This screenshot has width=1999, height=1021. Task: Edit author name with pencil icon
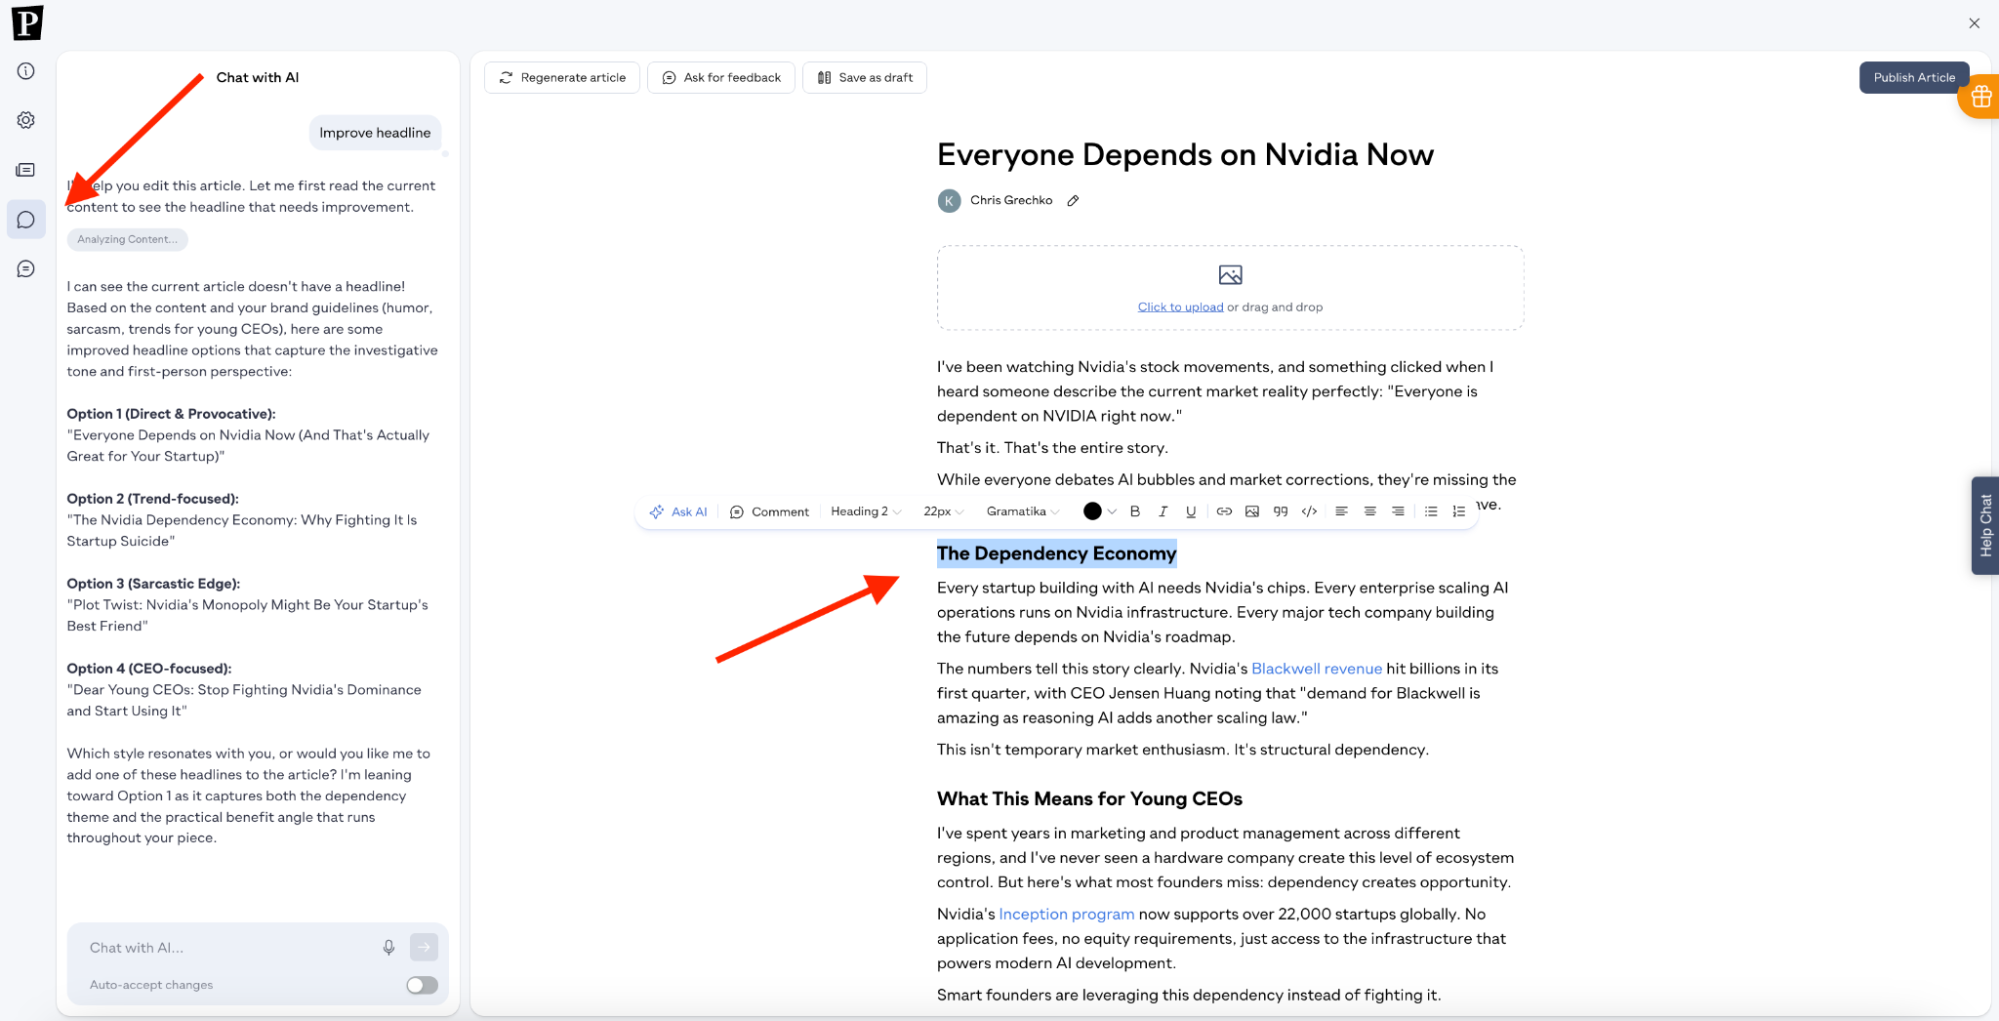[x=1073, y=201]
